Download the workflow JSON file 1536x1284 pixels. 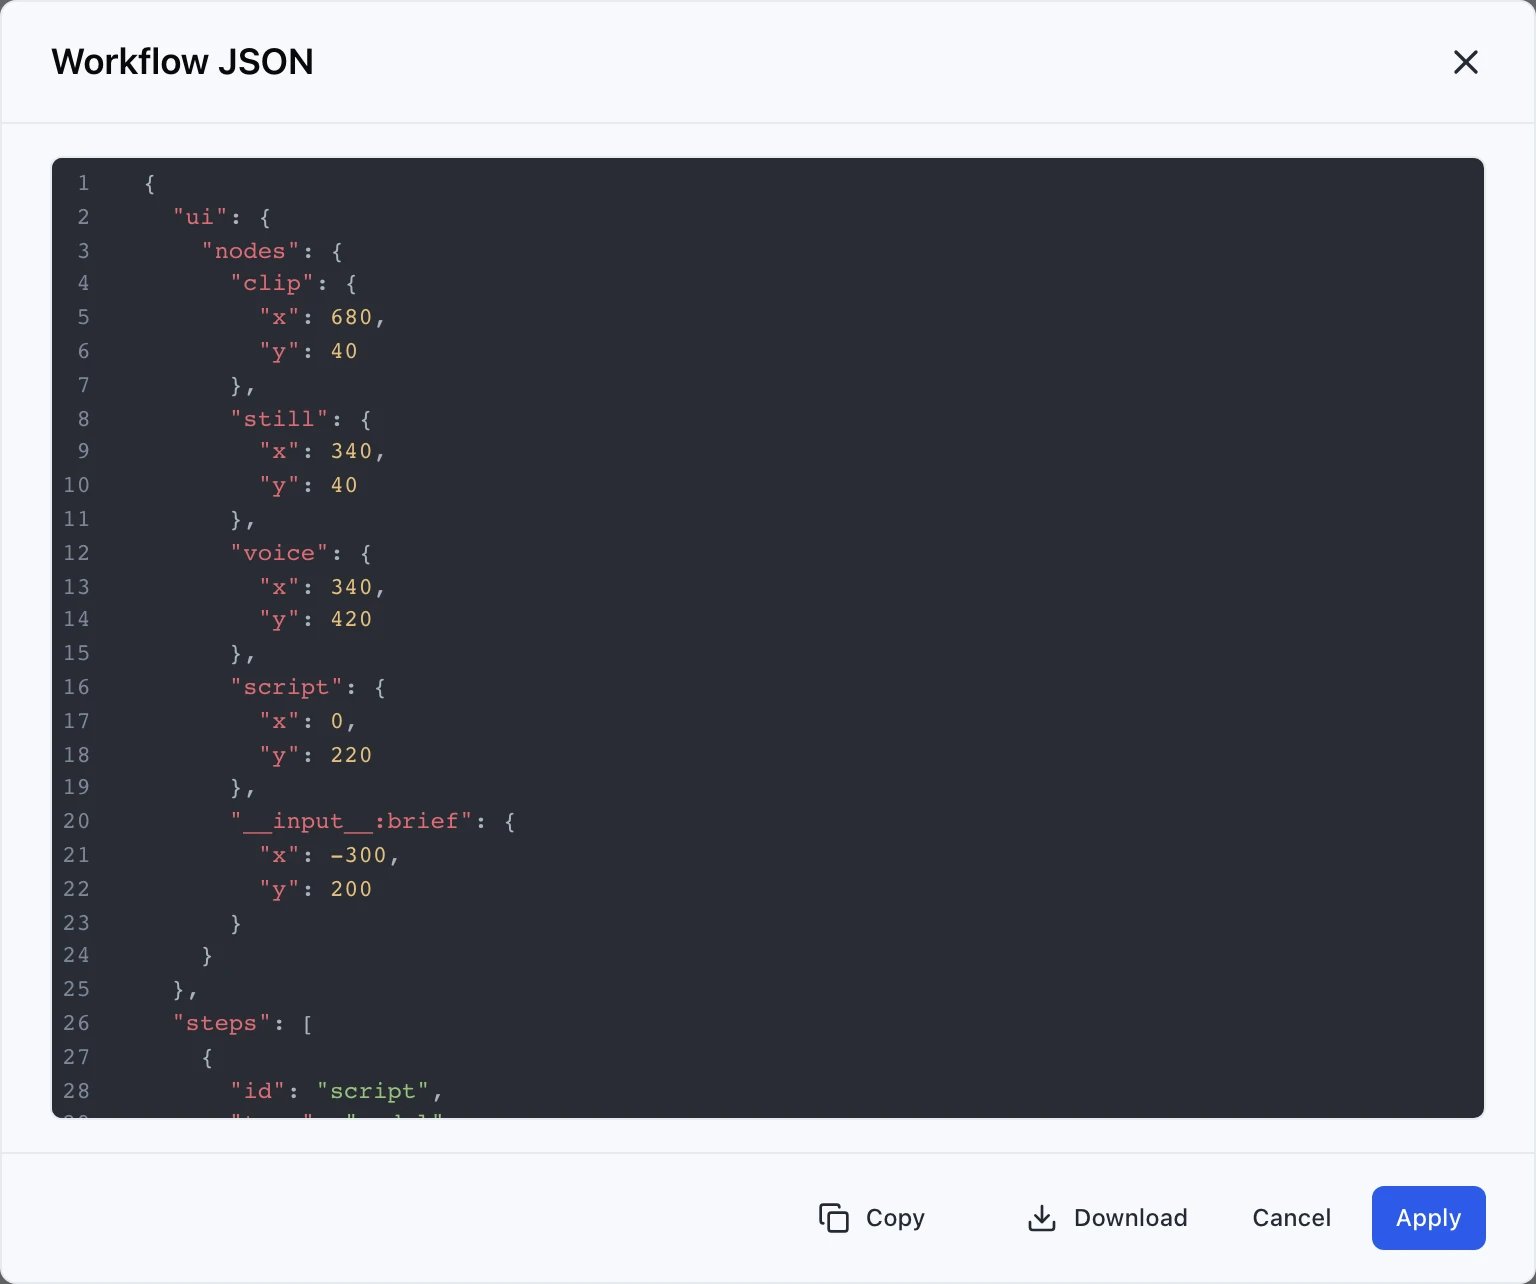click(x=1107, y=1217)
